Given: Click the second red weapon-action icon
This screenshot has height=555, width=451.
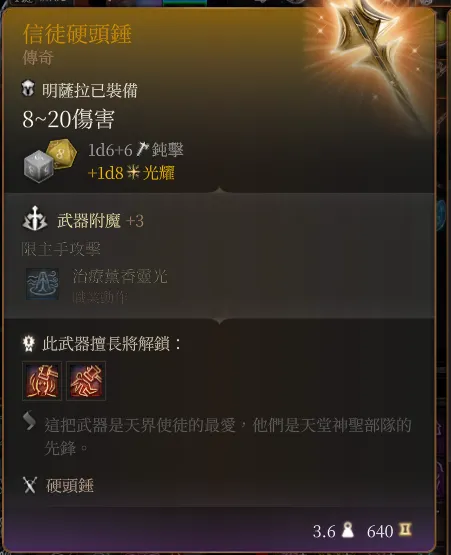Looking at the screenshot, I should click(x=86, y=381).
